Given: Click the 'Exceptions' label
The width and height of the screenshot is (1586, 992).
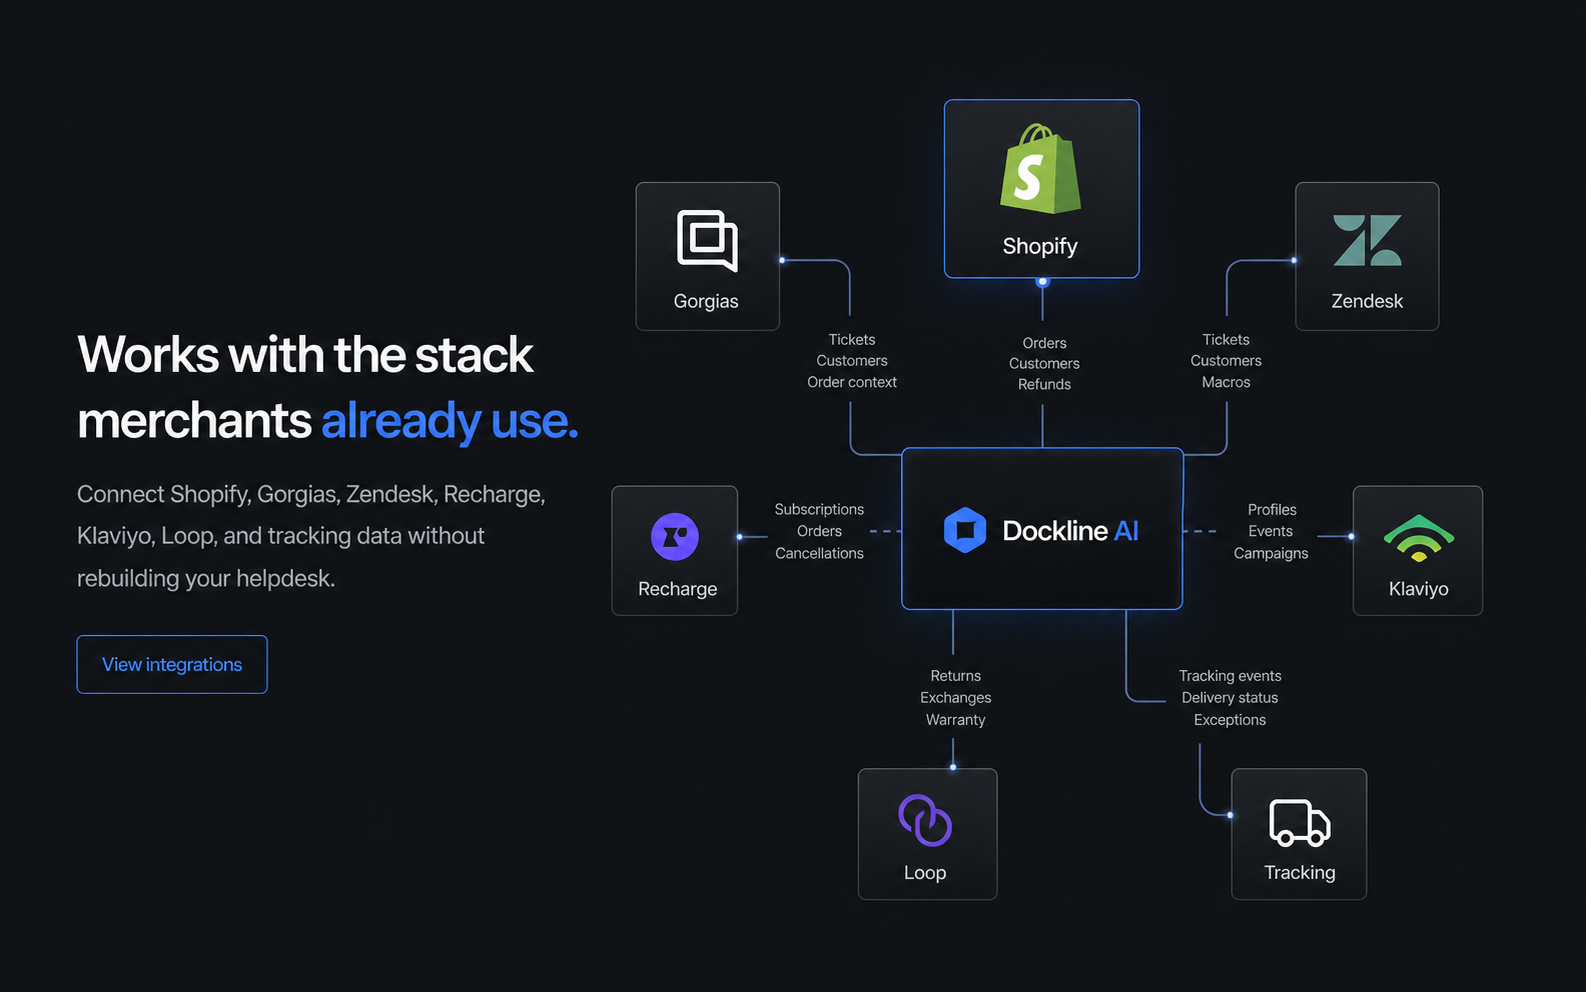Looking at the screenshot, I should (1230, 720).
